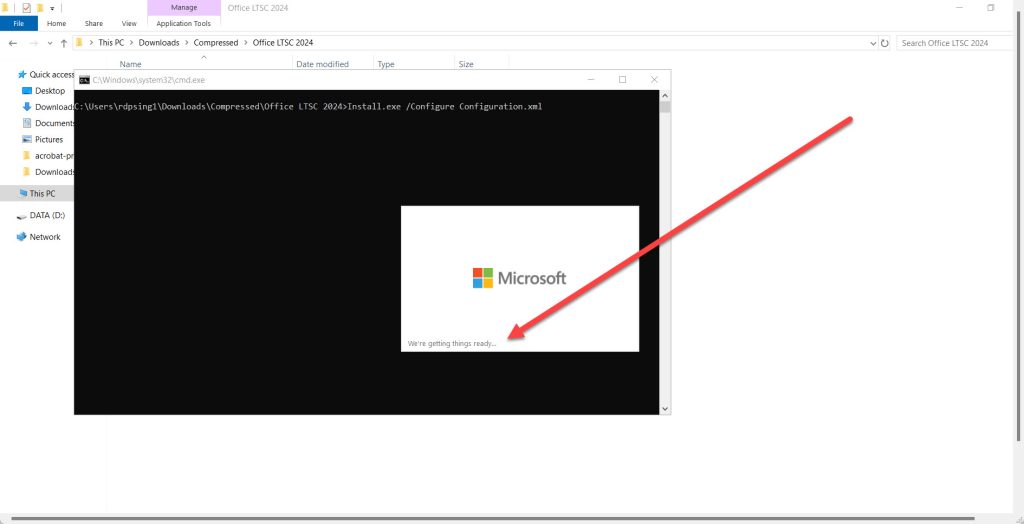Refresh the Office LTSC 2024 folder
The width and height of the screenshot is (1024, 524).
[x=885, y=43]
